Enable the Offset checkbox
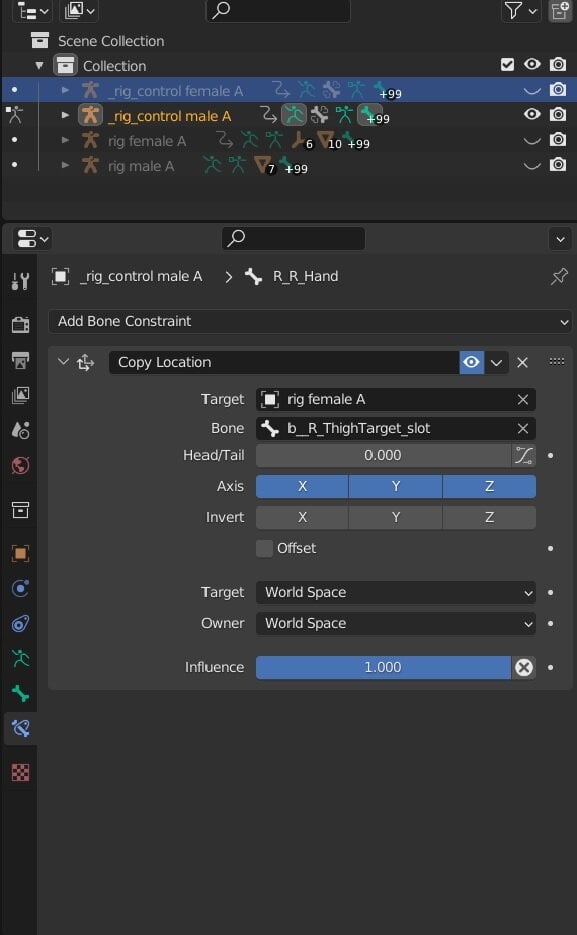 (x=264, y=548)
